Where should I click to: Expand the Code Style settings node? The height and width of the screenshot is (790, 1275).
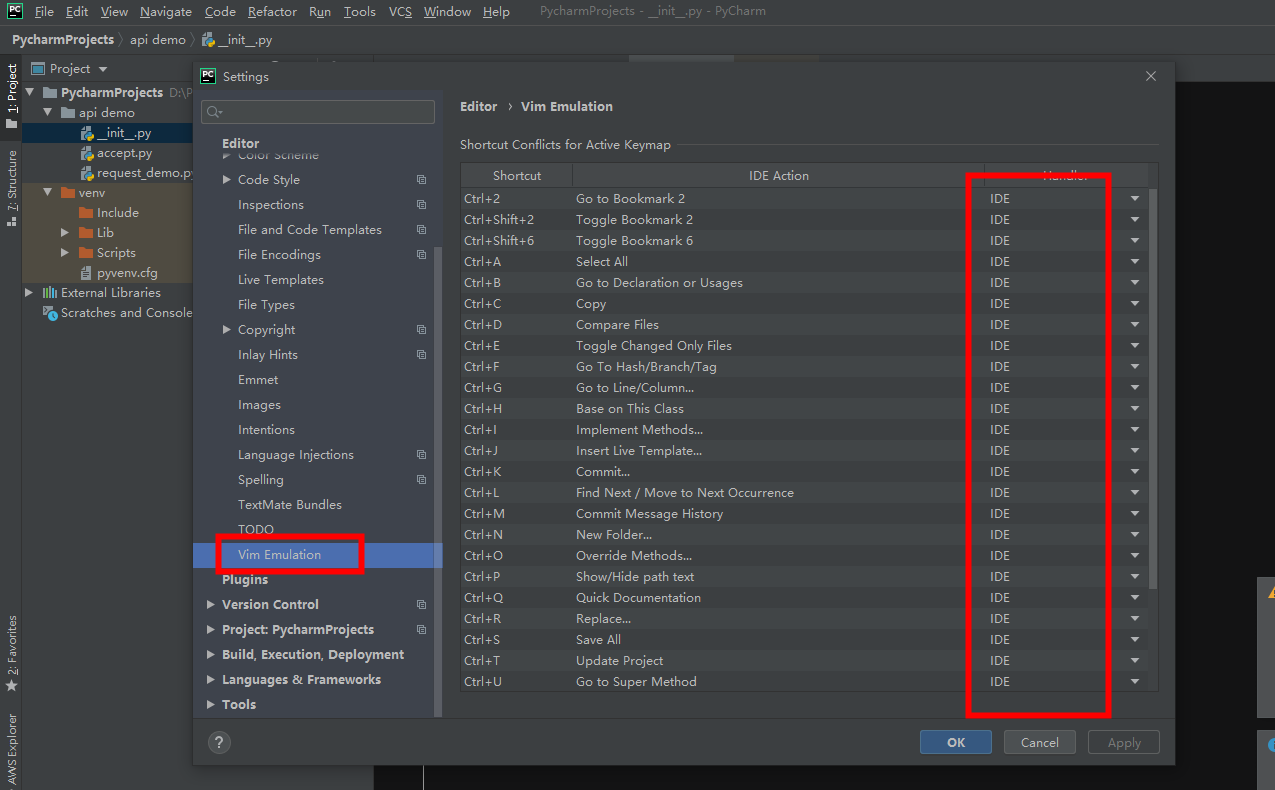227,180
